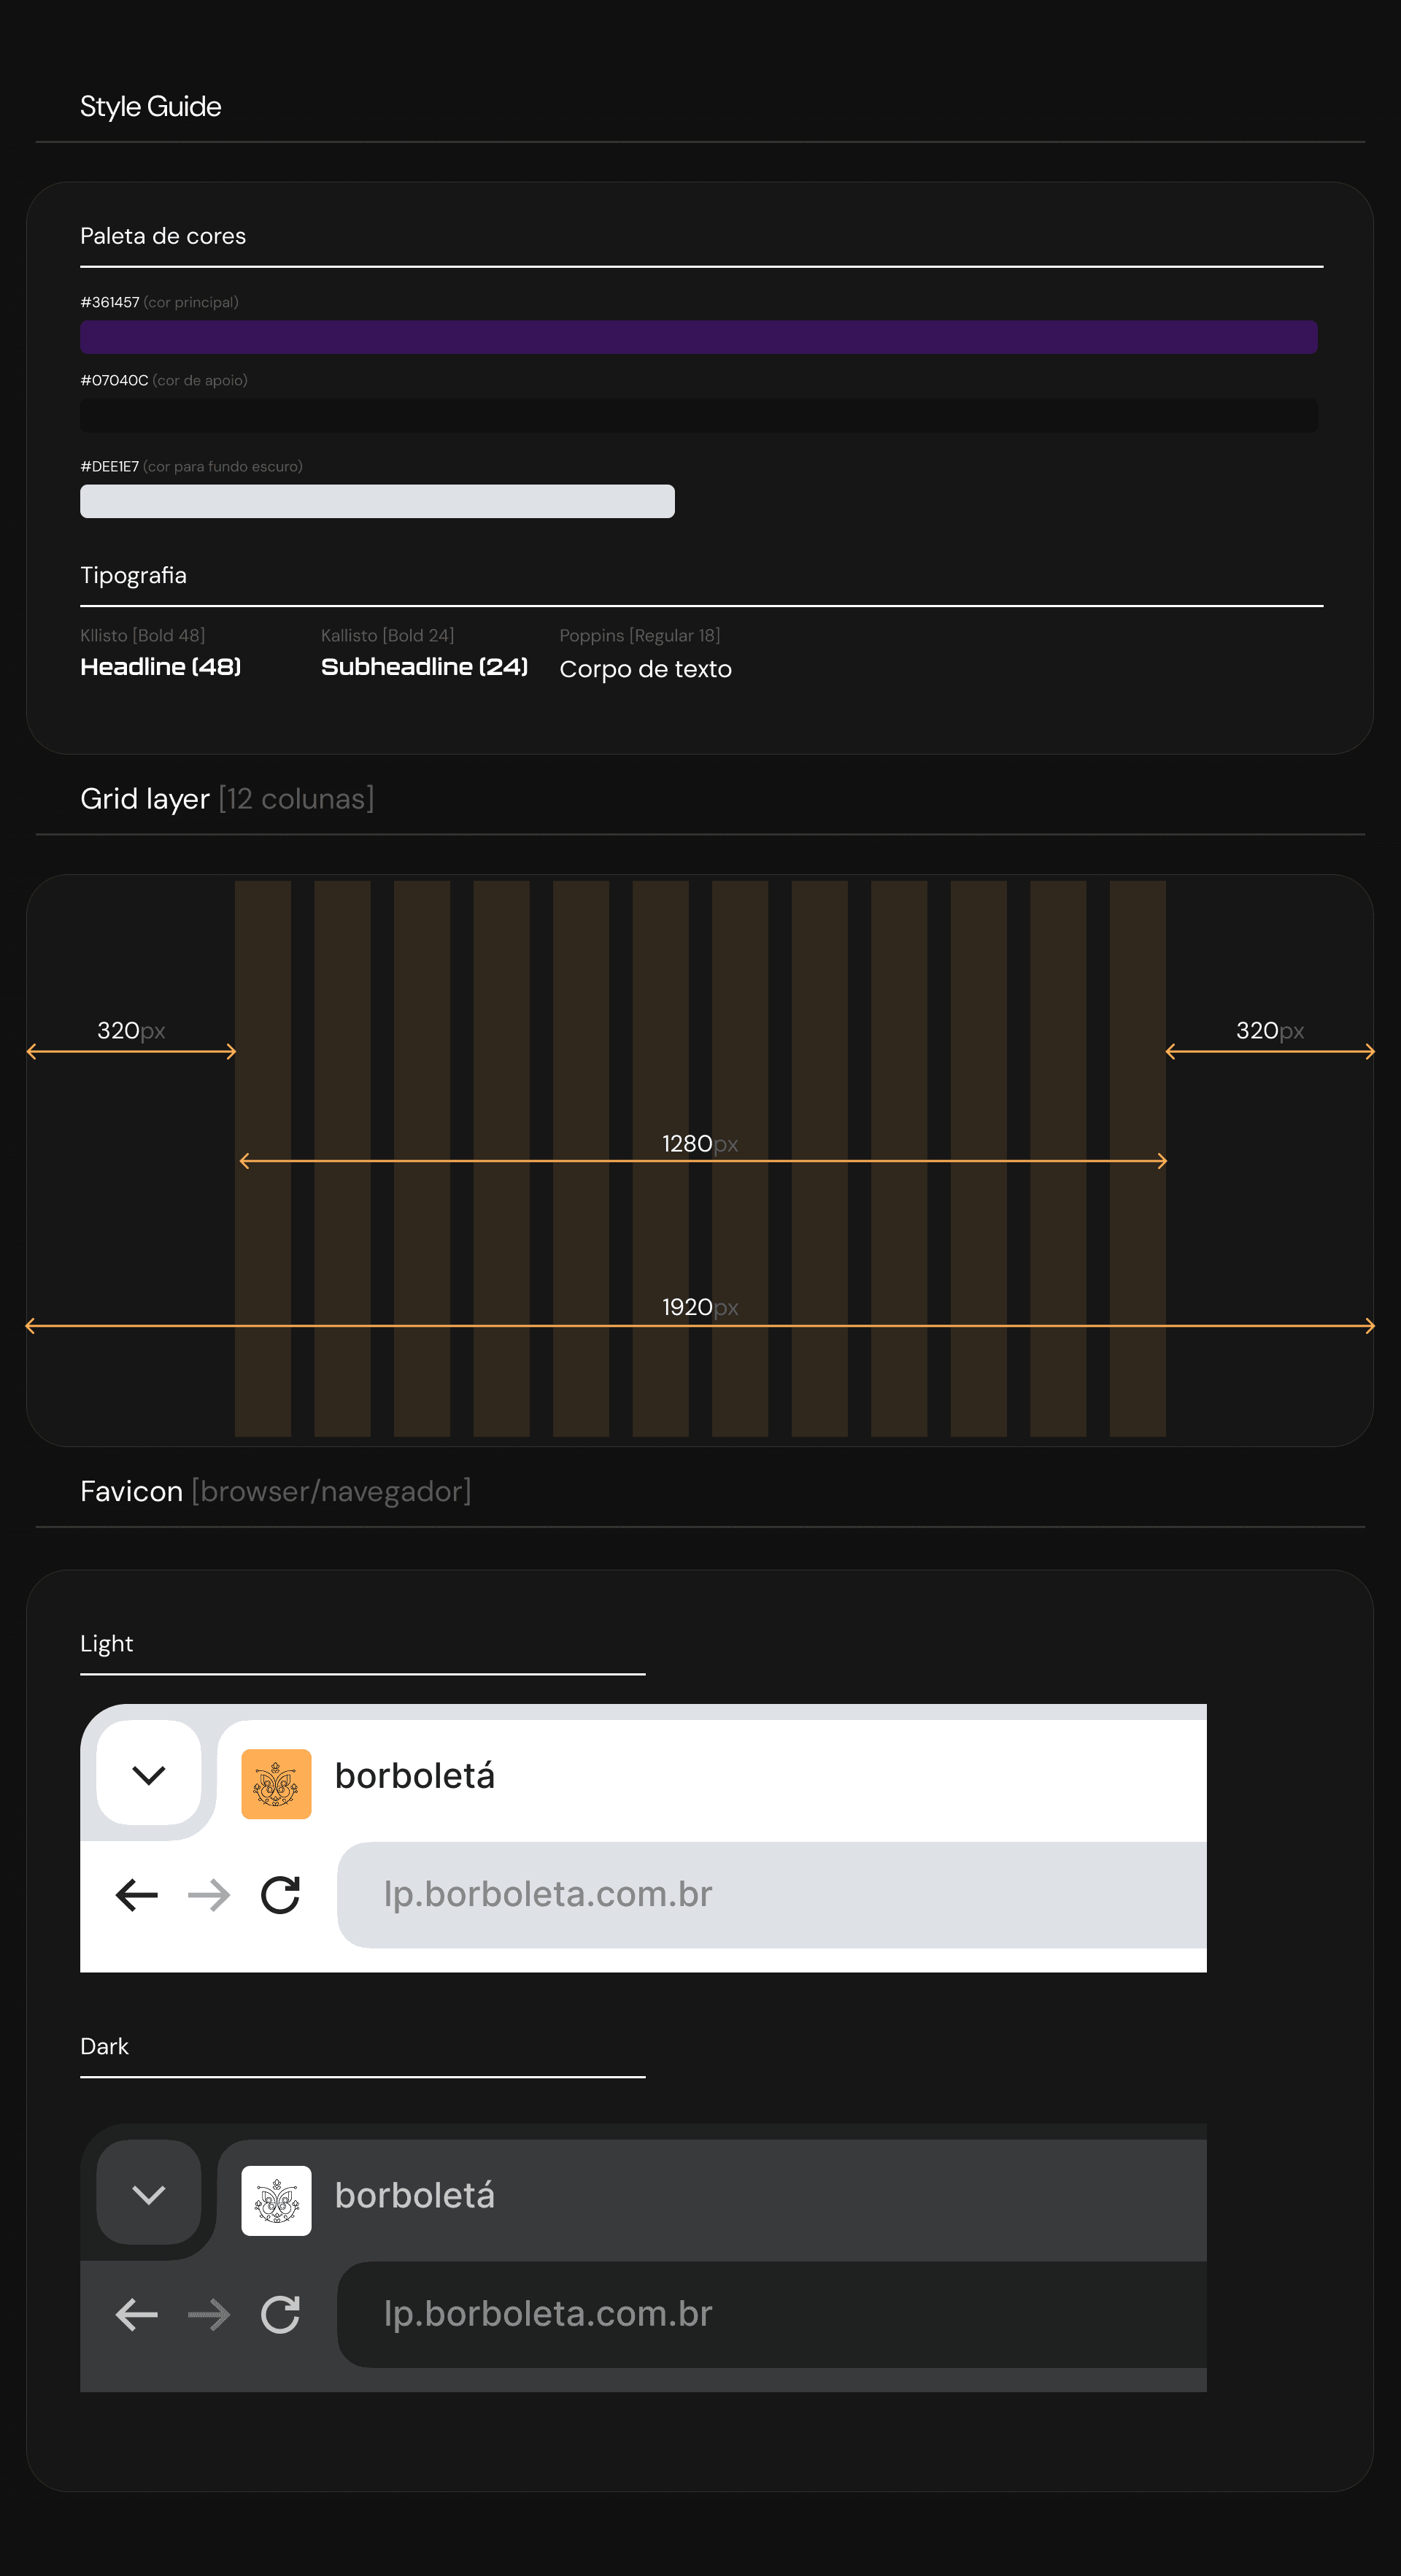Go back using dark browser arrow
Viewport: 1401px width, 2576px height.
pyautogui.click(x=137, y=2313)
